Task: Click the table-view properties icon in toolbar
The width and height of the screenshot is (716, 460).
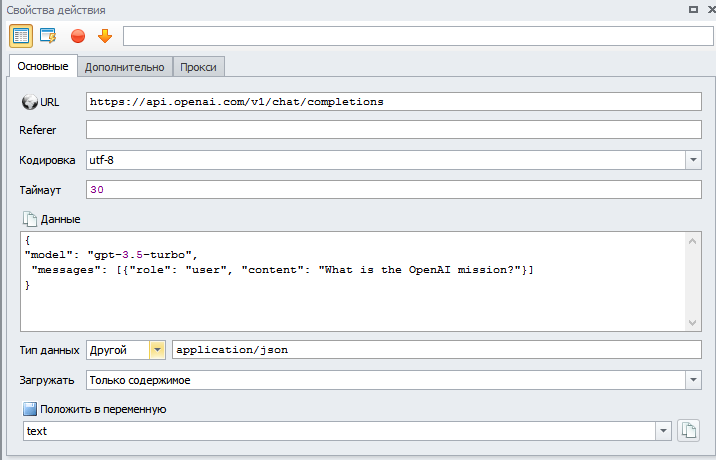Action: point(21,36)
